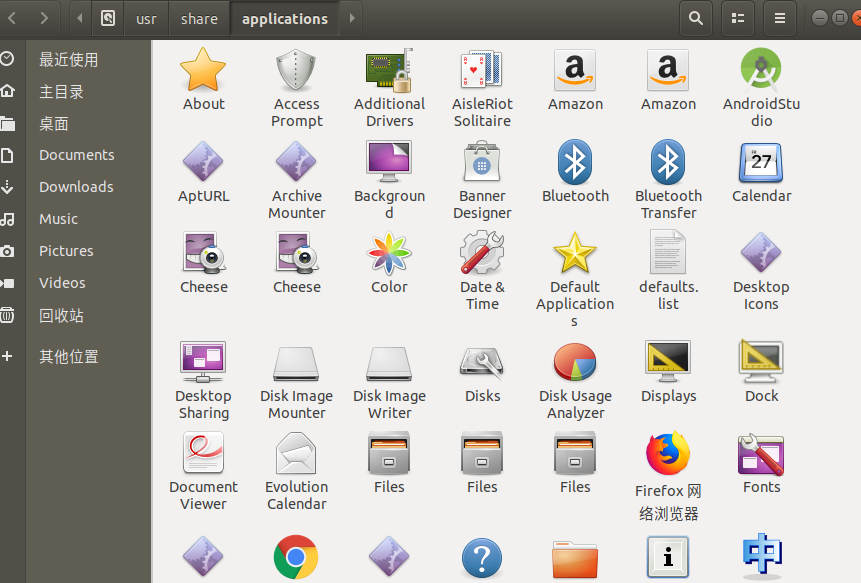861x583 pixels.
Task: Select the Document Viewer icon
Action: pos(203,454)
